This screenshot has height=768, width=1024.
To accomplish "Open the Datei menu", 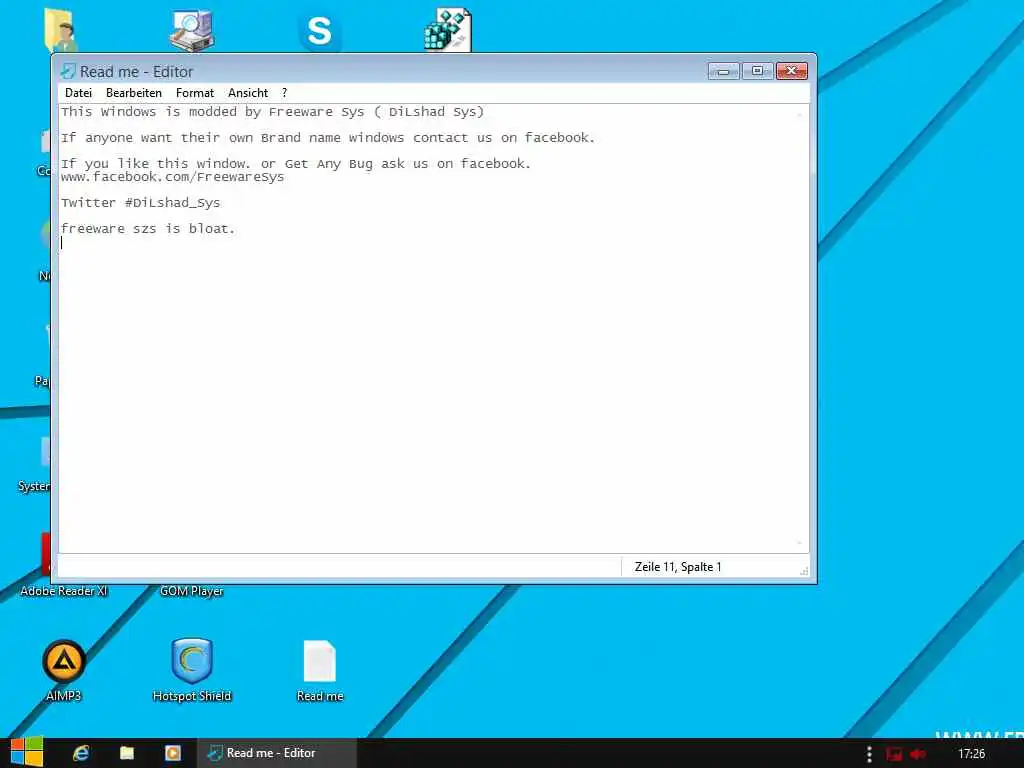I will 78,93.
